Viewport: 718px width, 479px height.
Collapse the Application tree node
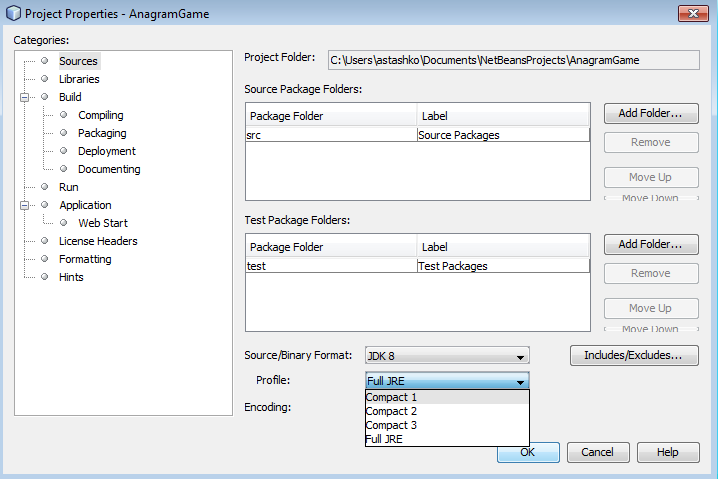point(23,205)
